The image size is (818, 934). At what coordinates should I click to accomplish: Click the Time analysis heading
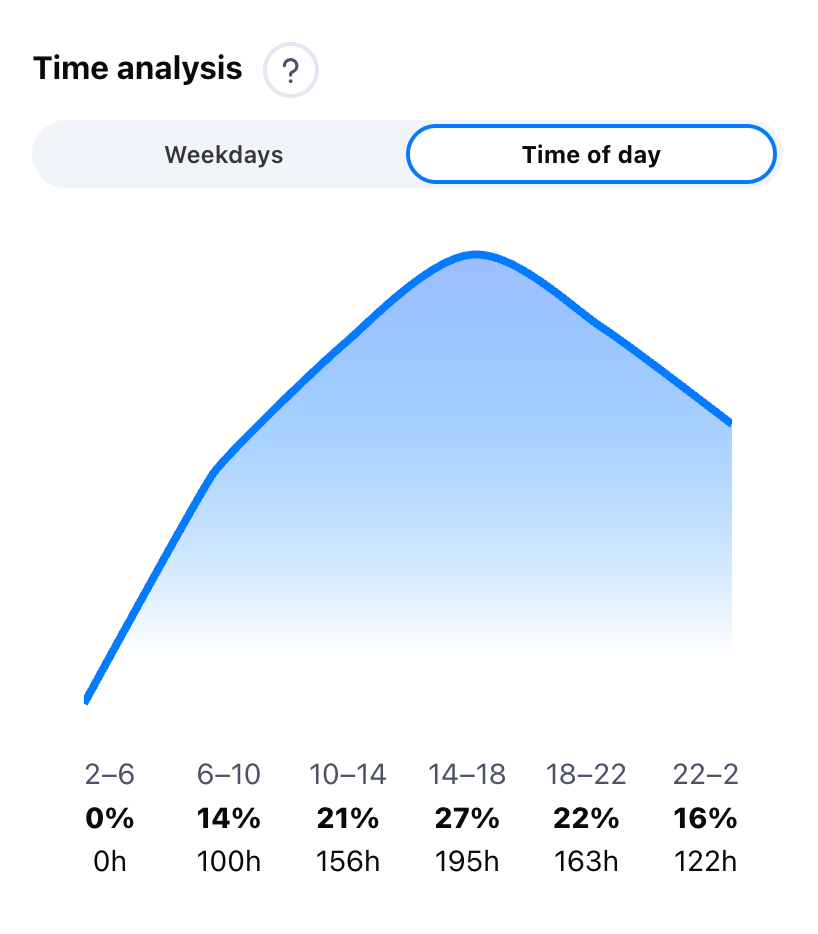[139, 68]
